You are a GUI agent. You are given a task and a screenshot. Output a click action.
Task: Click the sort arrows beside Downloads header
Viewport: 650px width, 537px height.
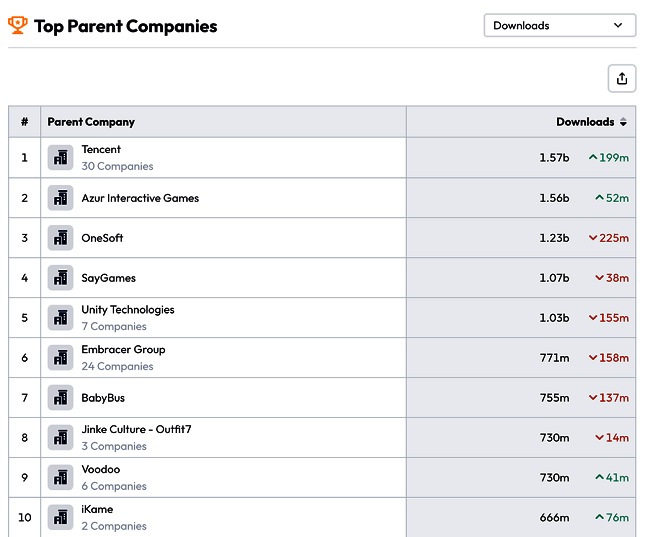tap(623, 122)
